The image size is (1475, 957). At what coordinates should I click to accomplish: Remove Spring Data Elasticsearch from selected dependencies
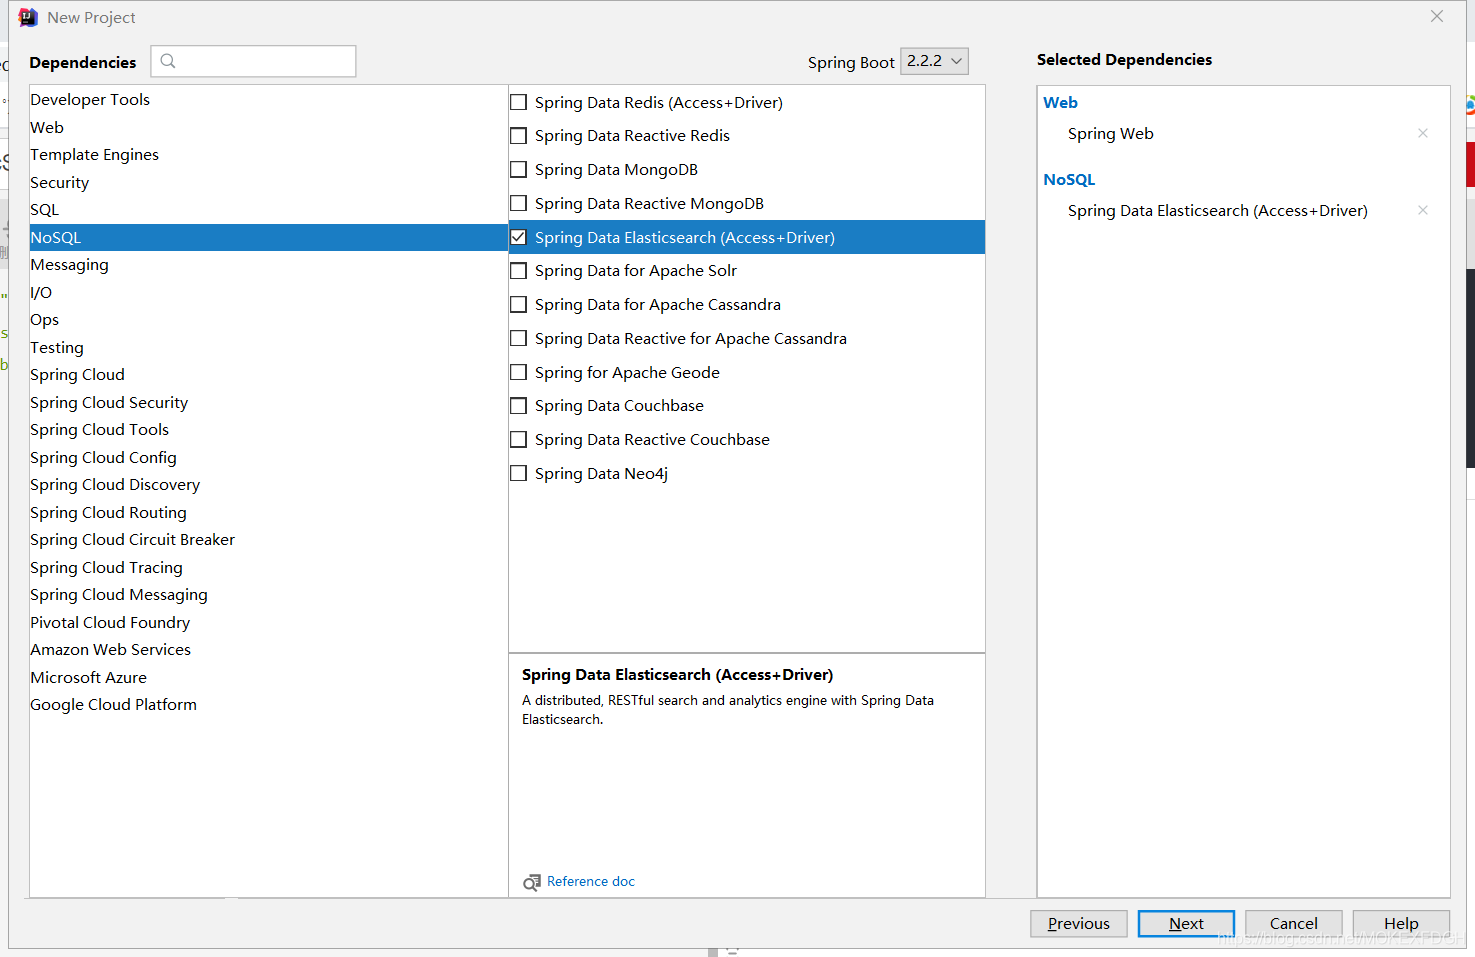(x=1422, y=210)
